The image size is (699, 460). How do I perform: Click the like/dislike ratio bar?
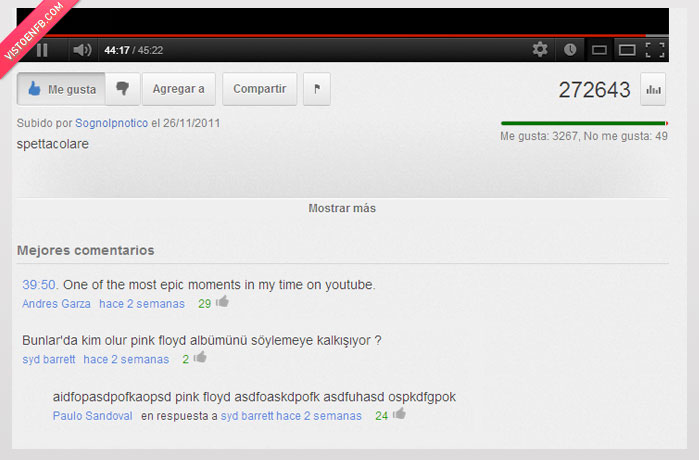pyautogui.click(x=584, y=123)
